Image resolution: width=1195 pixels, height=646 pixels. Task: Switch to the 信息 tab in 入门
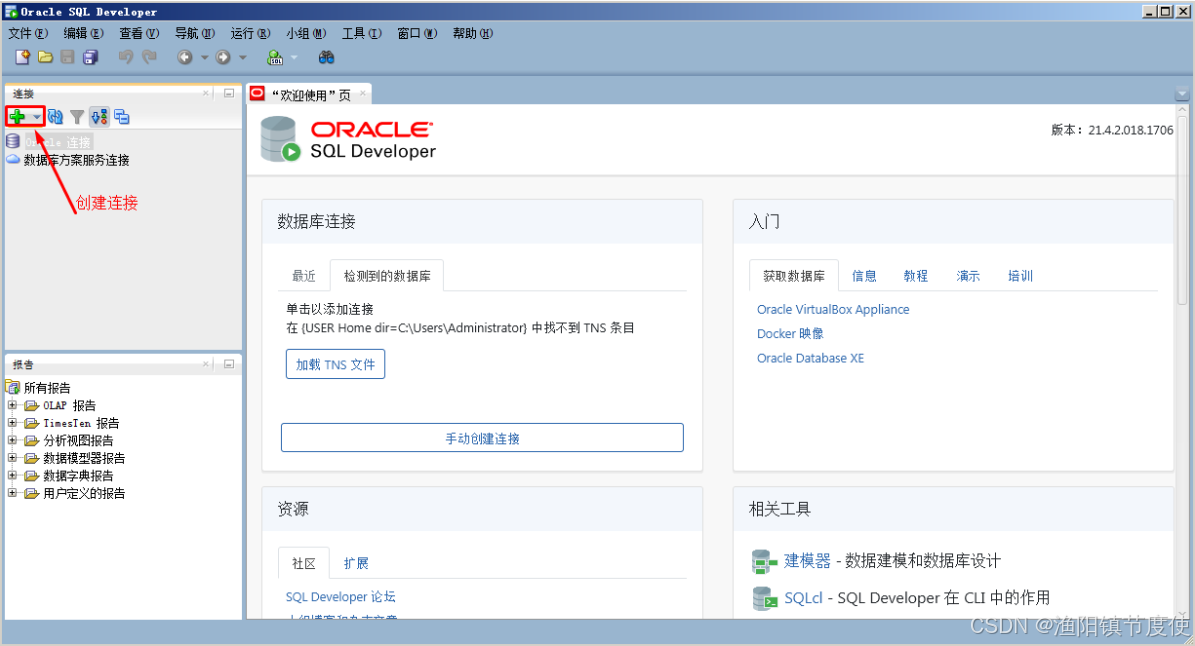[863, 276]
